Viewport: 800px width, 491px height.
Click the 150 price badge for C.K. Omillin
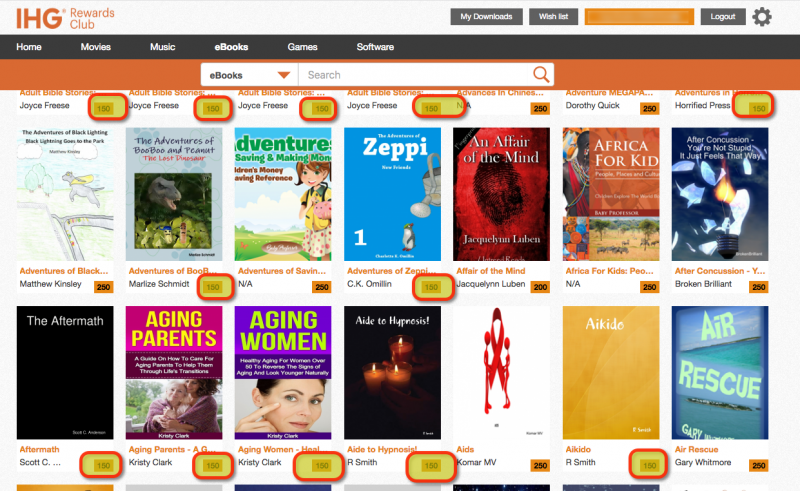pyautogui.click(x=431, y=287)
